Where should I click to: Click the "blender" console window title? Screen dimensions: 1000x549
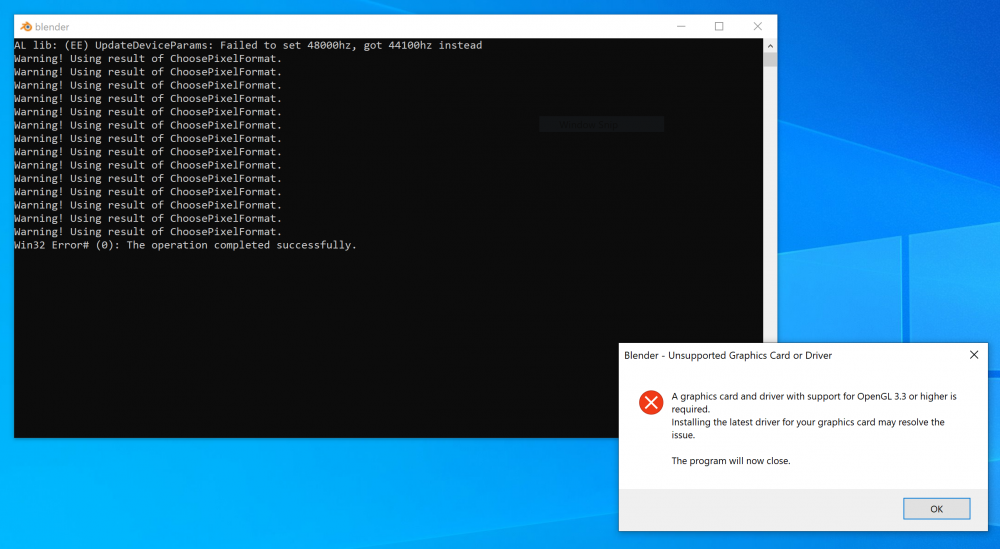tap(52, 27)
